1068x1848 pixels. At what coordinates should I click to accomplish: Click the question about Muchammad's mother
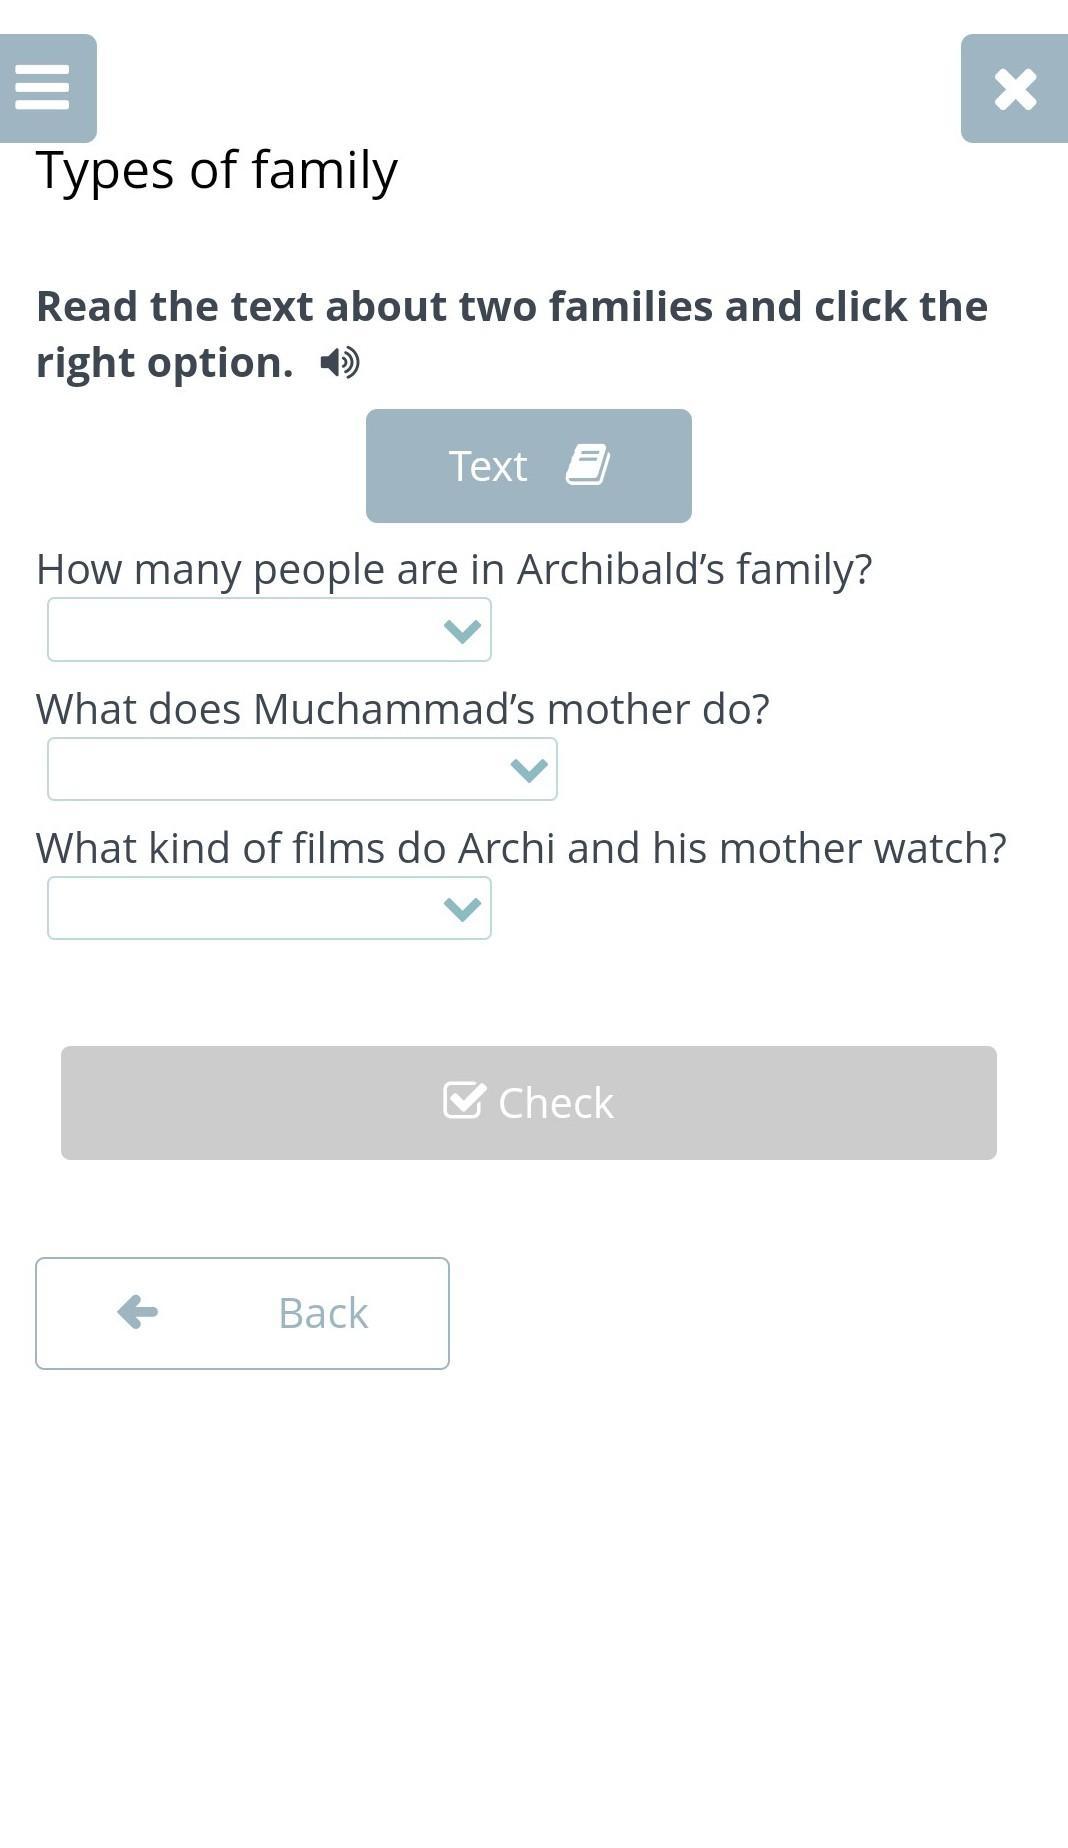coord(403,709)
